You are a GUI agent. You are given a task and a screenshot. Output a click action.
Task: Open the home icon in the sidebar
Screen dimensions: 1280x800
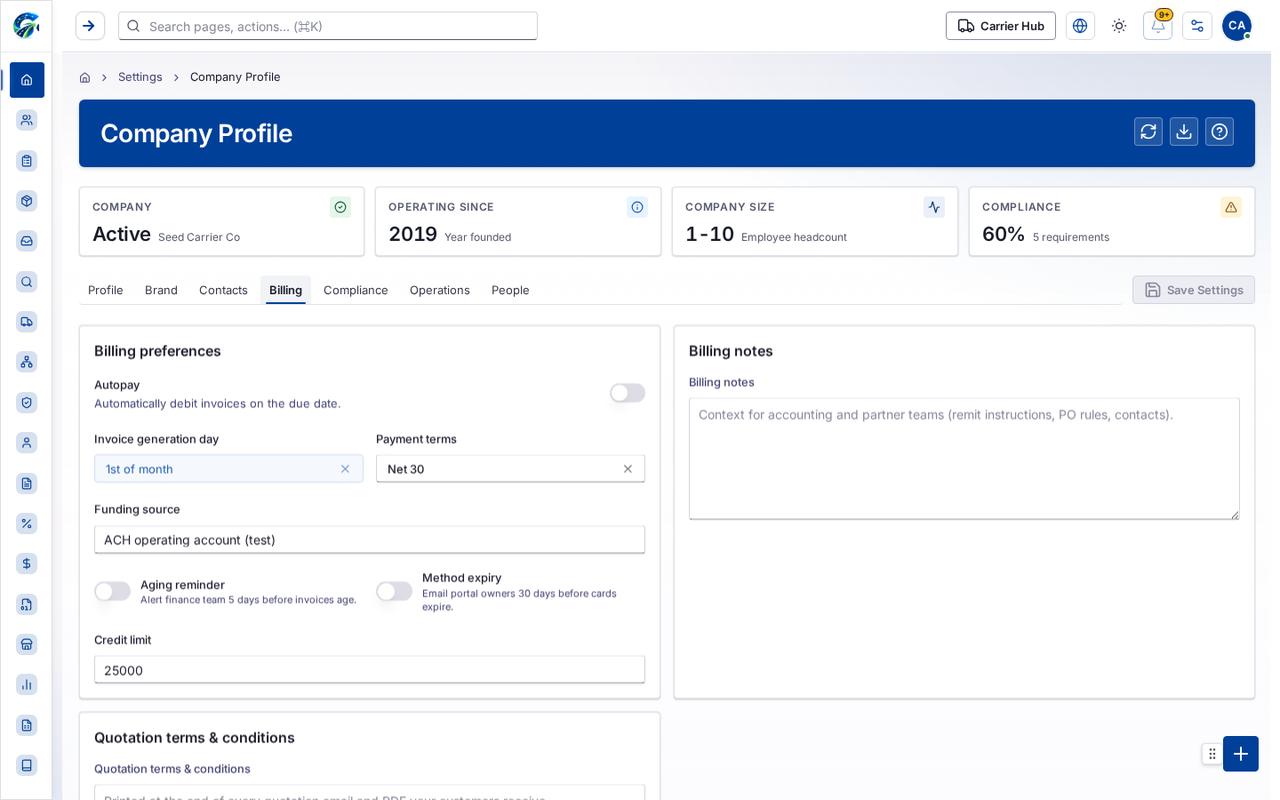27,80
